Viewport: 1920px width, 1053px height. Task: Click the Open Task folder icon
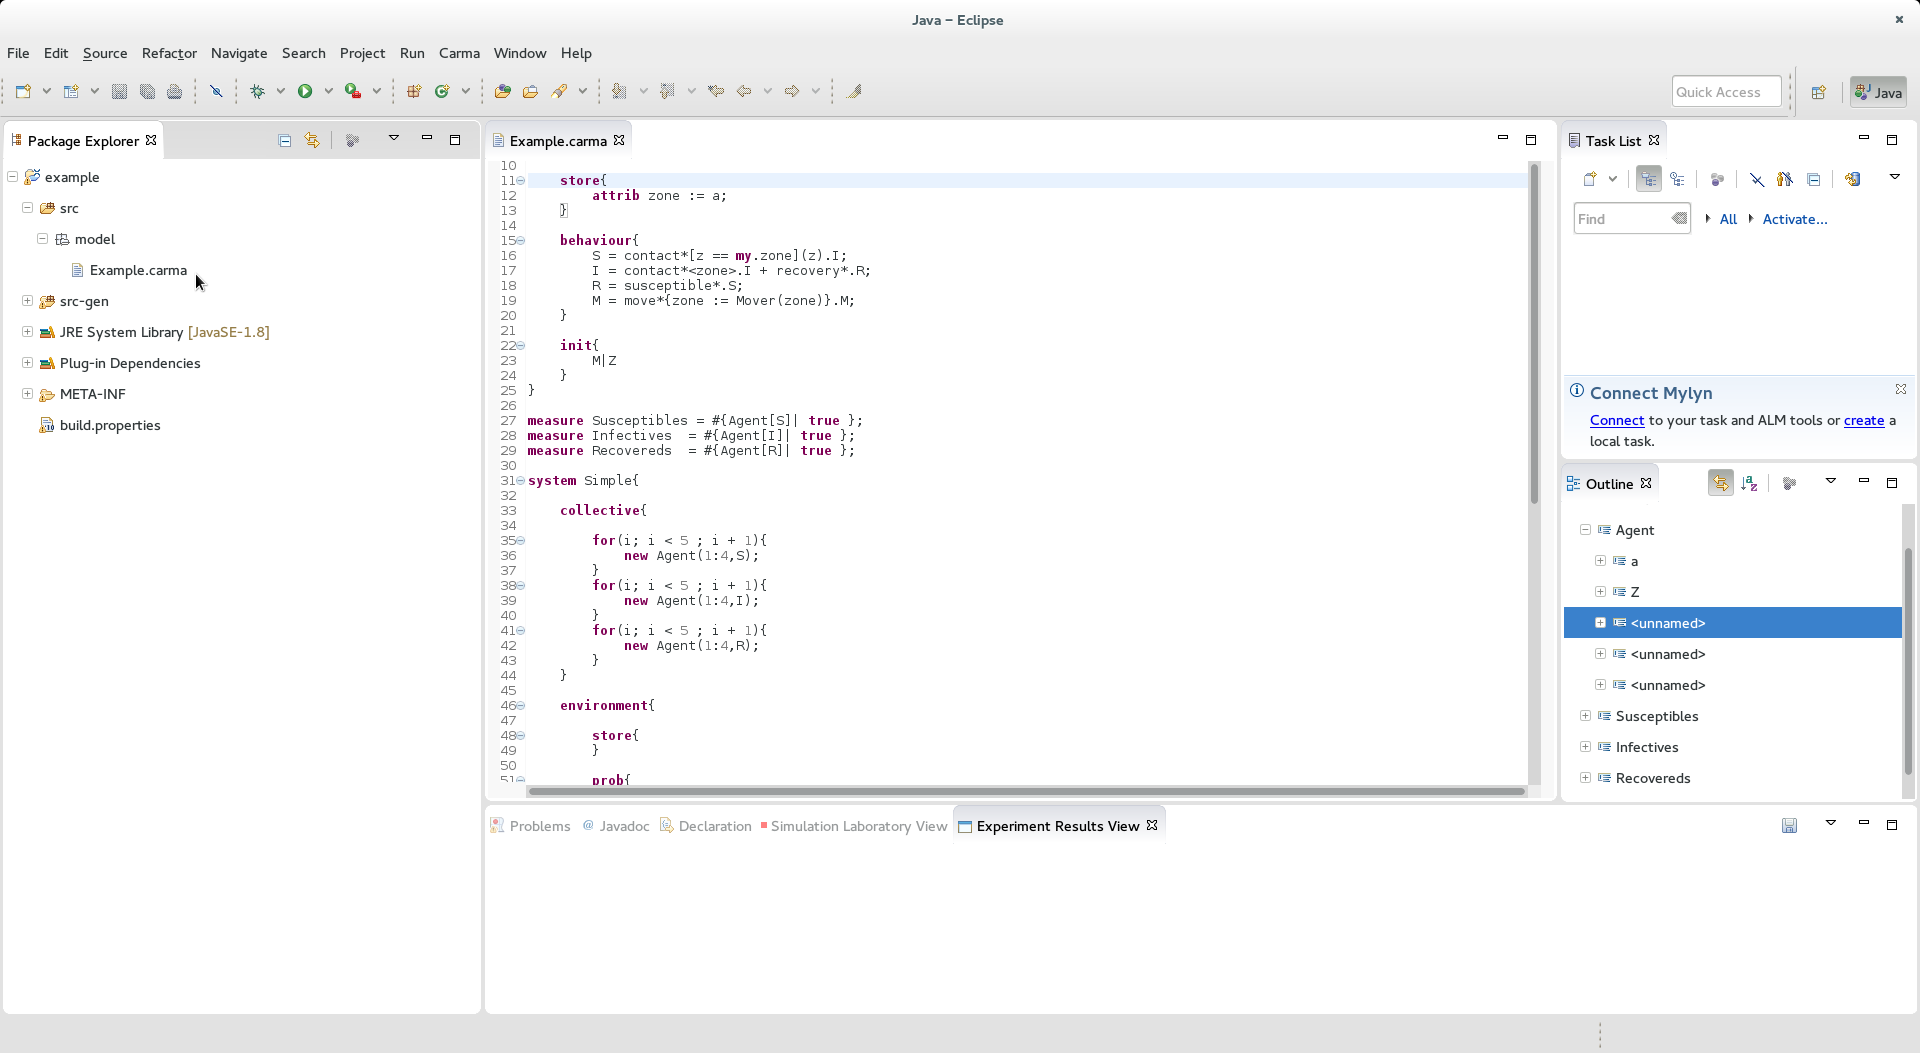click(531, 91)
